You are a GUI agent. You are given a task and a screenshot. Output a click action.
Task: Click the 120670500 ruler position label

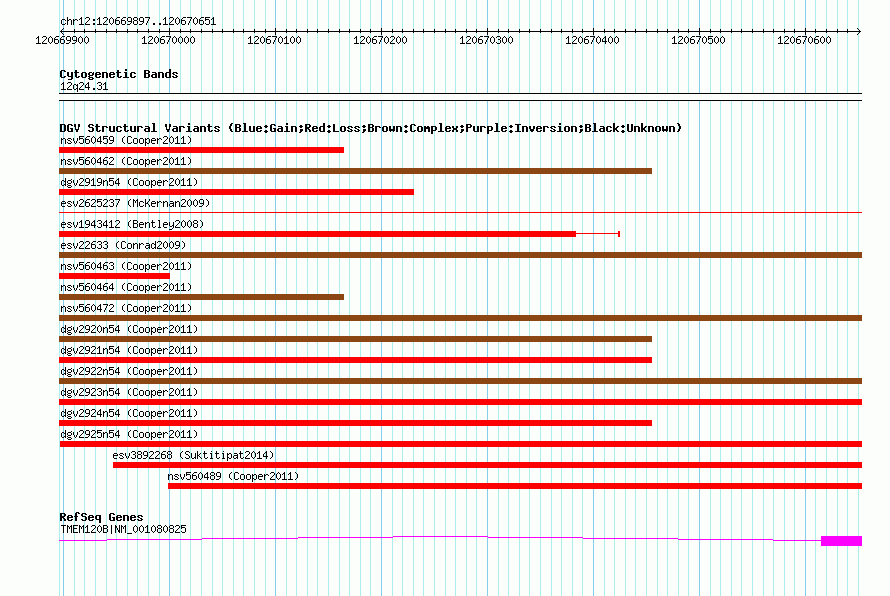[x=698, y=40]
